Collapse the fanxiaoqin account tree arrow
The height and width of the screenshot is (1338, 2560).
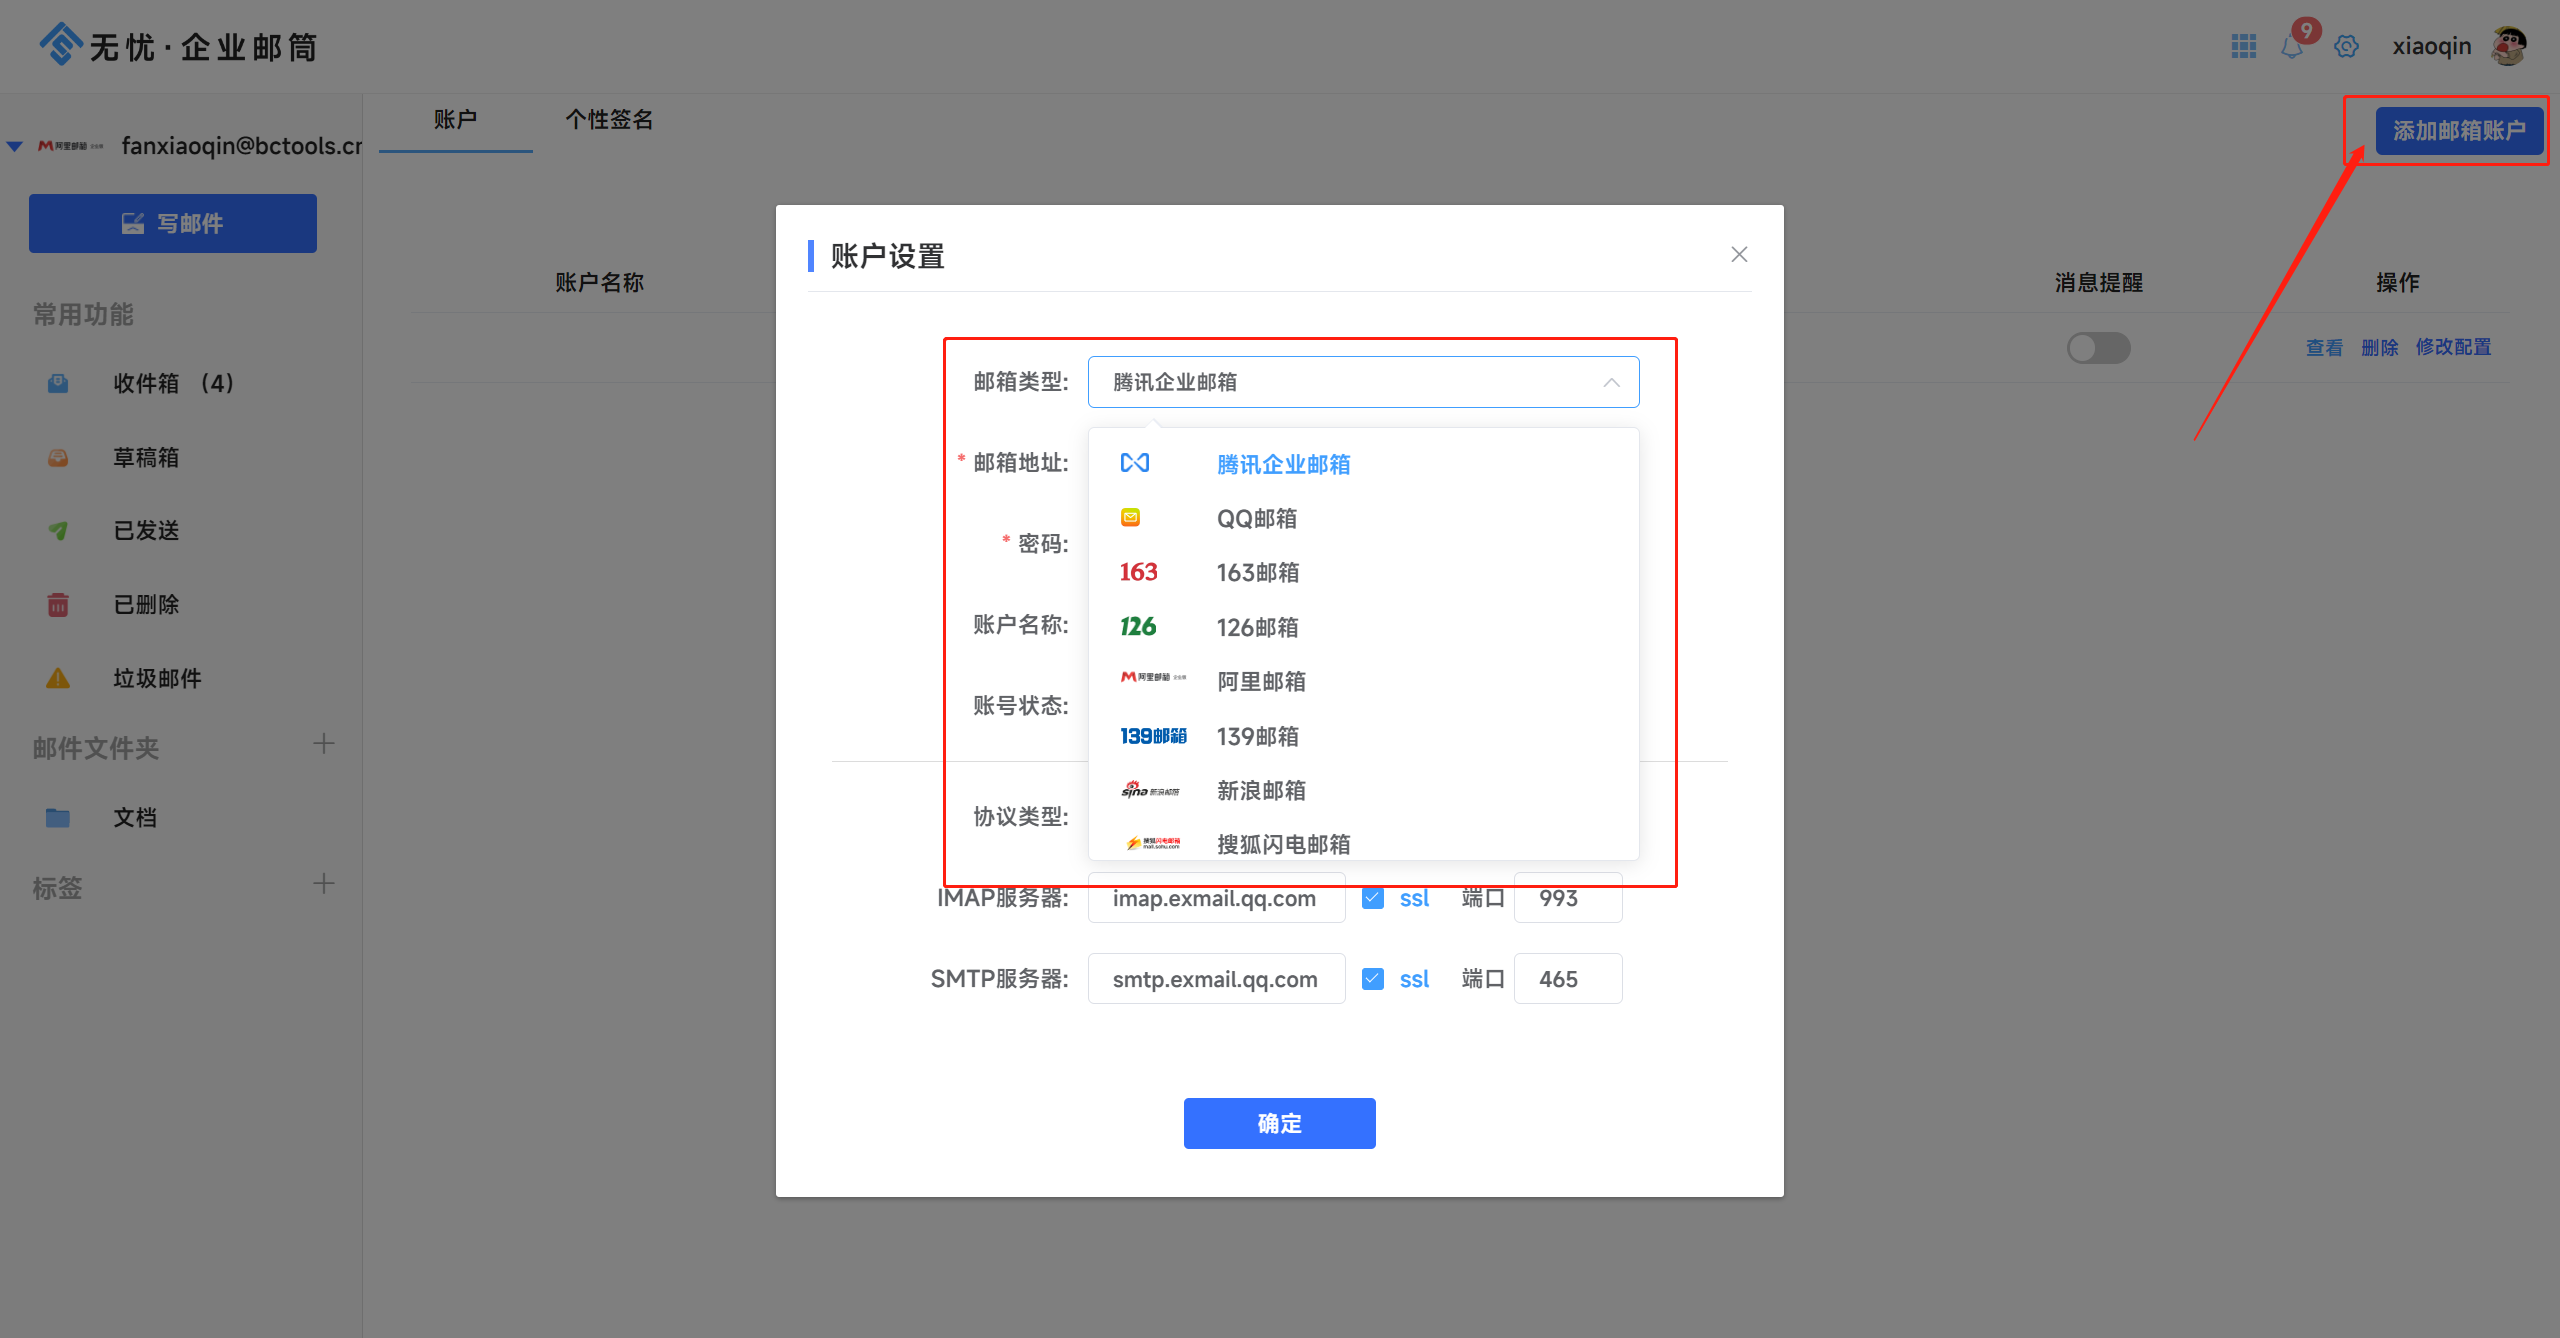(15, 147)
